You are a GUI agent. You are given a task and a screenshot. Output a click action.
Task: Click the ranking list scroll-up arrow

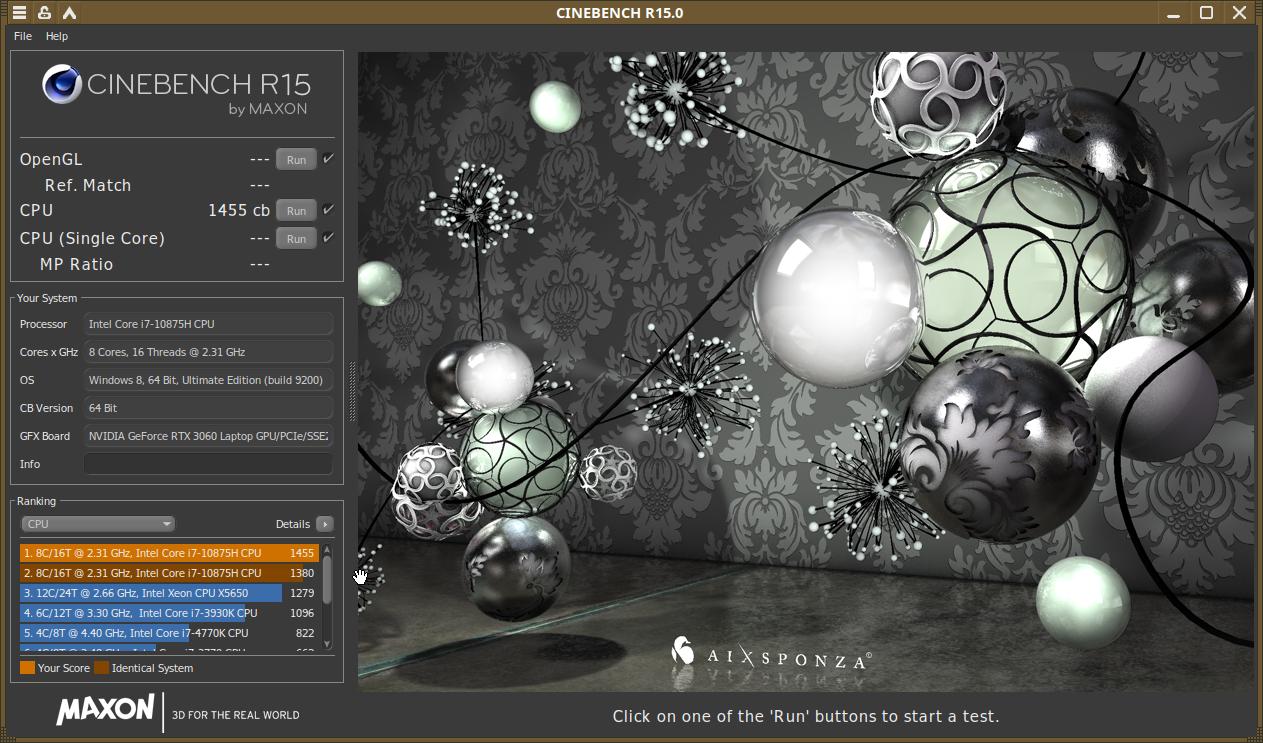coord(327,551)
